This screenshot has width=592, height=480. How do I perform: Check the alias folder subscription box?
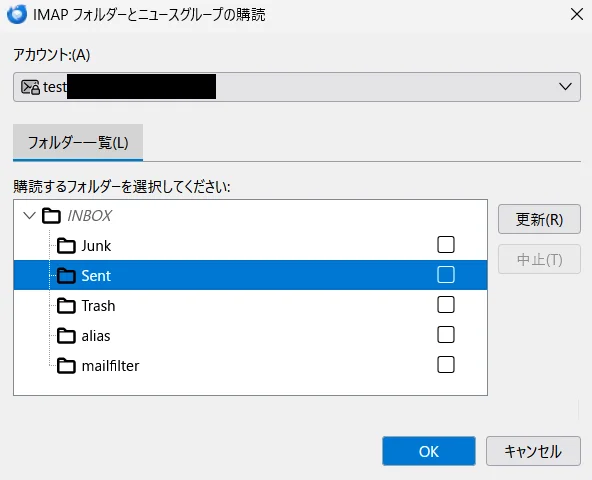click(446, 335)
